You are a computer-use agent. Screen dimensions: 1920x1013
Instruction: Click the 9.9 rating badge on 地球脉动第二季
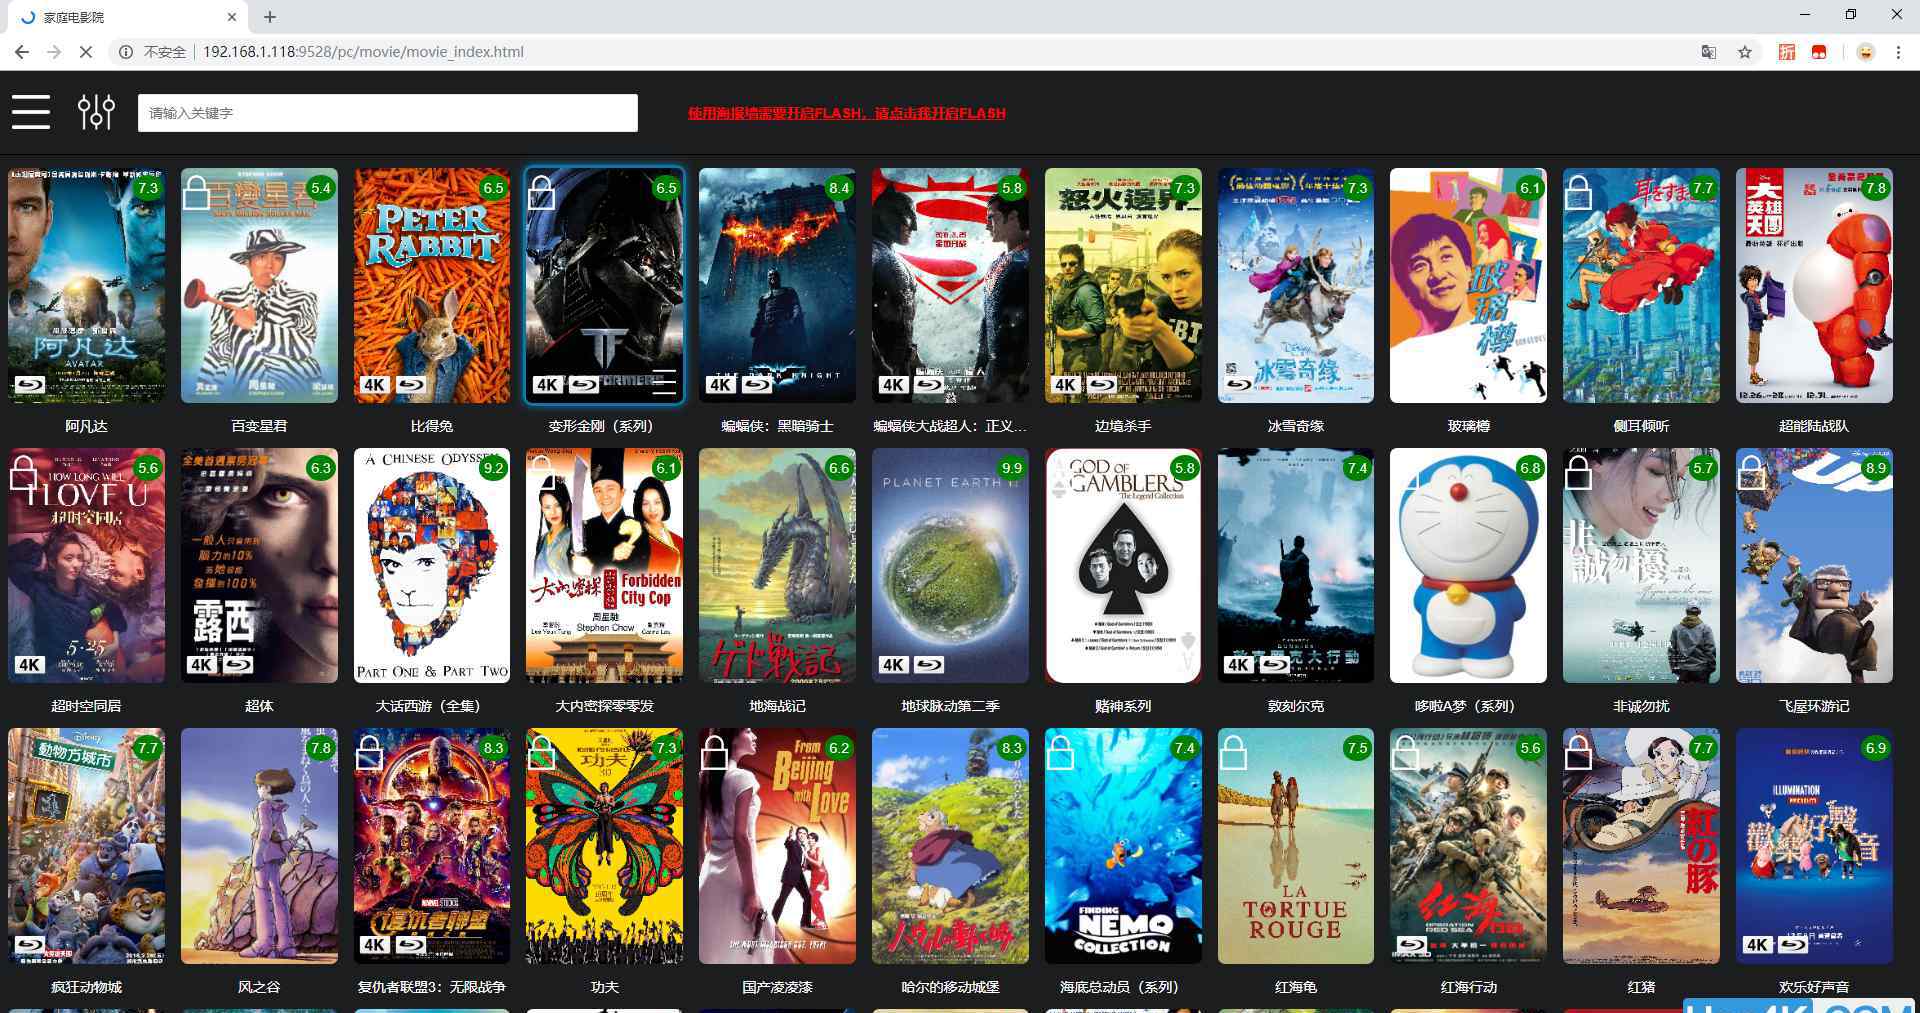pyautogui.click(x=1012, y=468)
